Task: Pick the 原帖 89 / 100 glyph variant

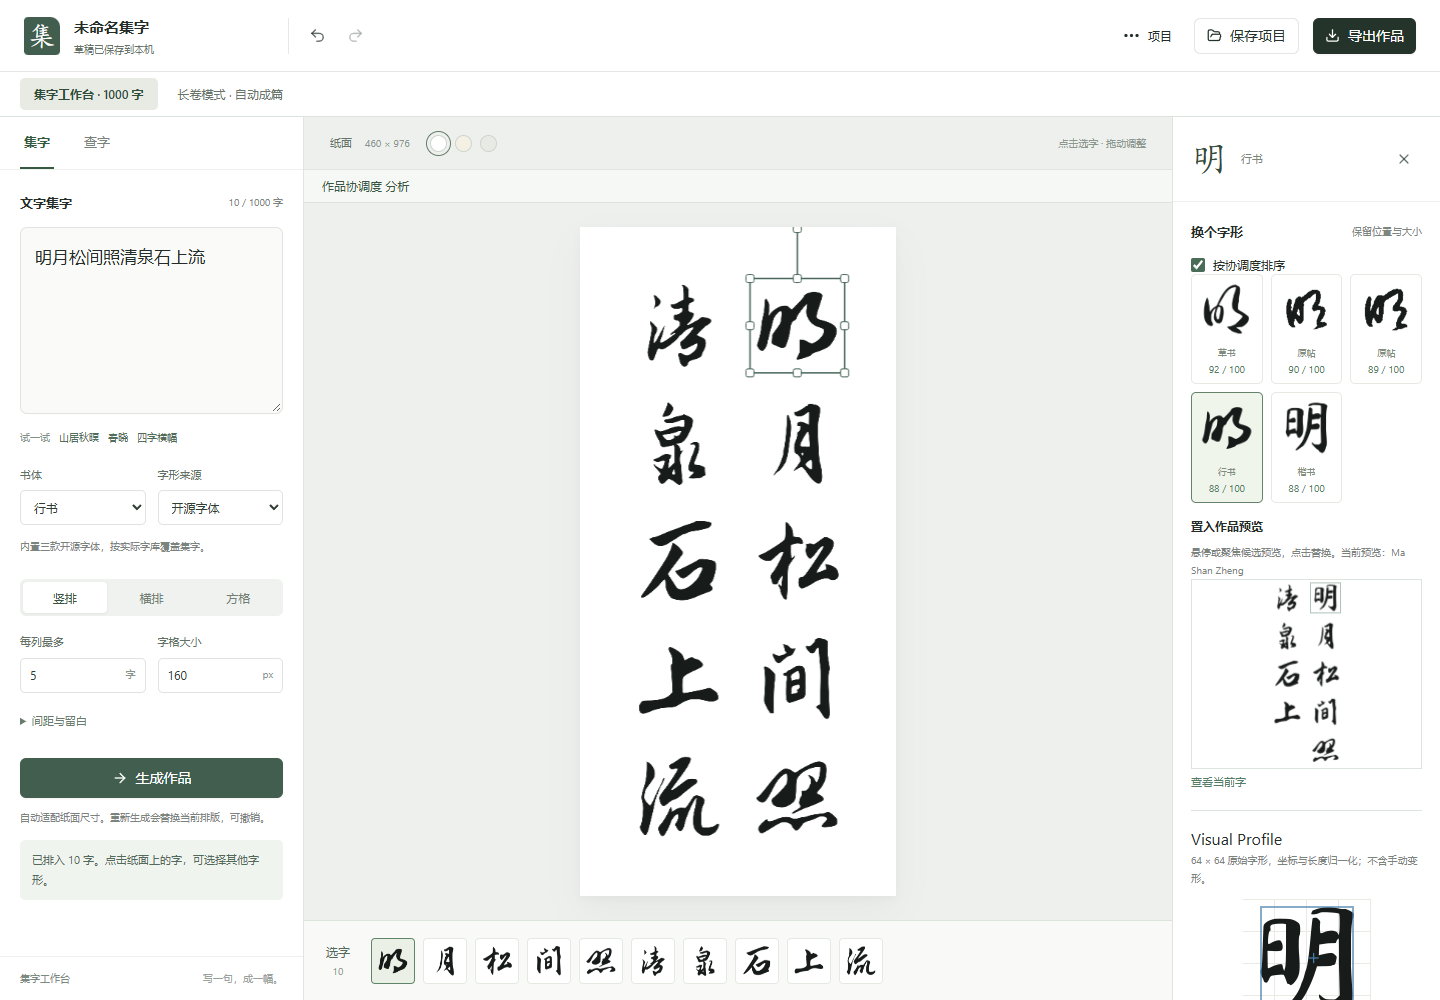Action: pyautogui.click(x=1386, y=328)
